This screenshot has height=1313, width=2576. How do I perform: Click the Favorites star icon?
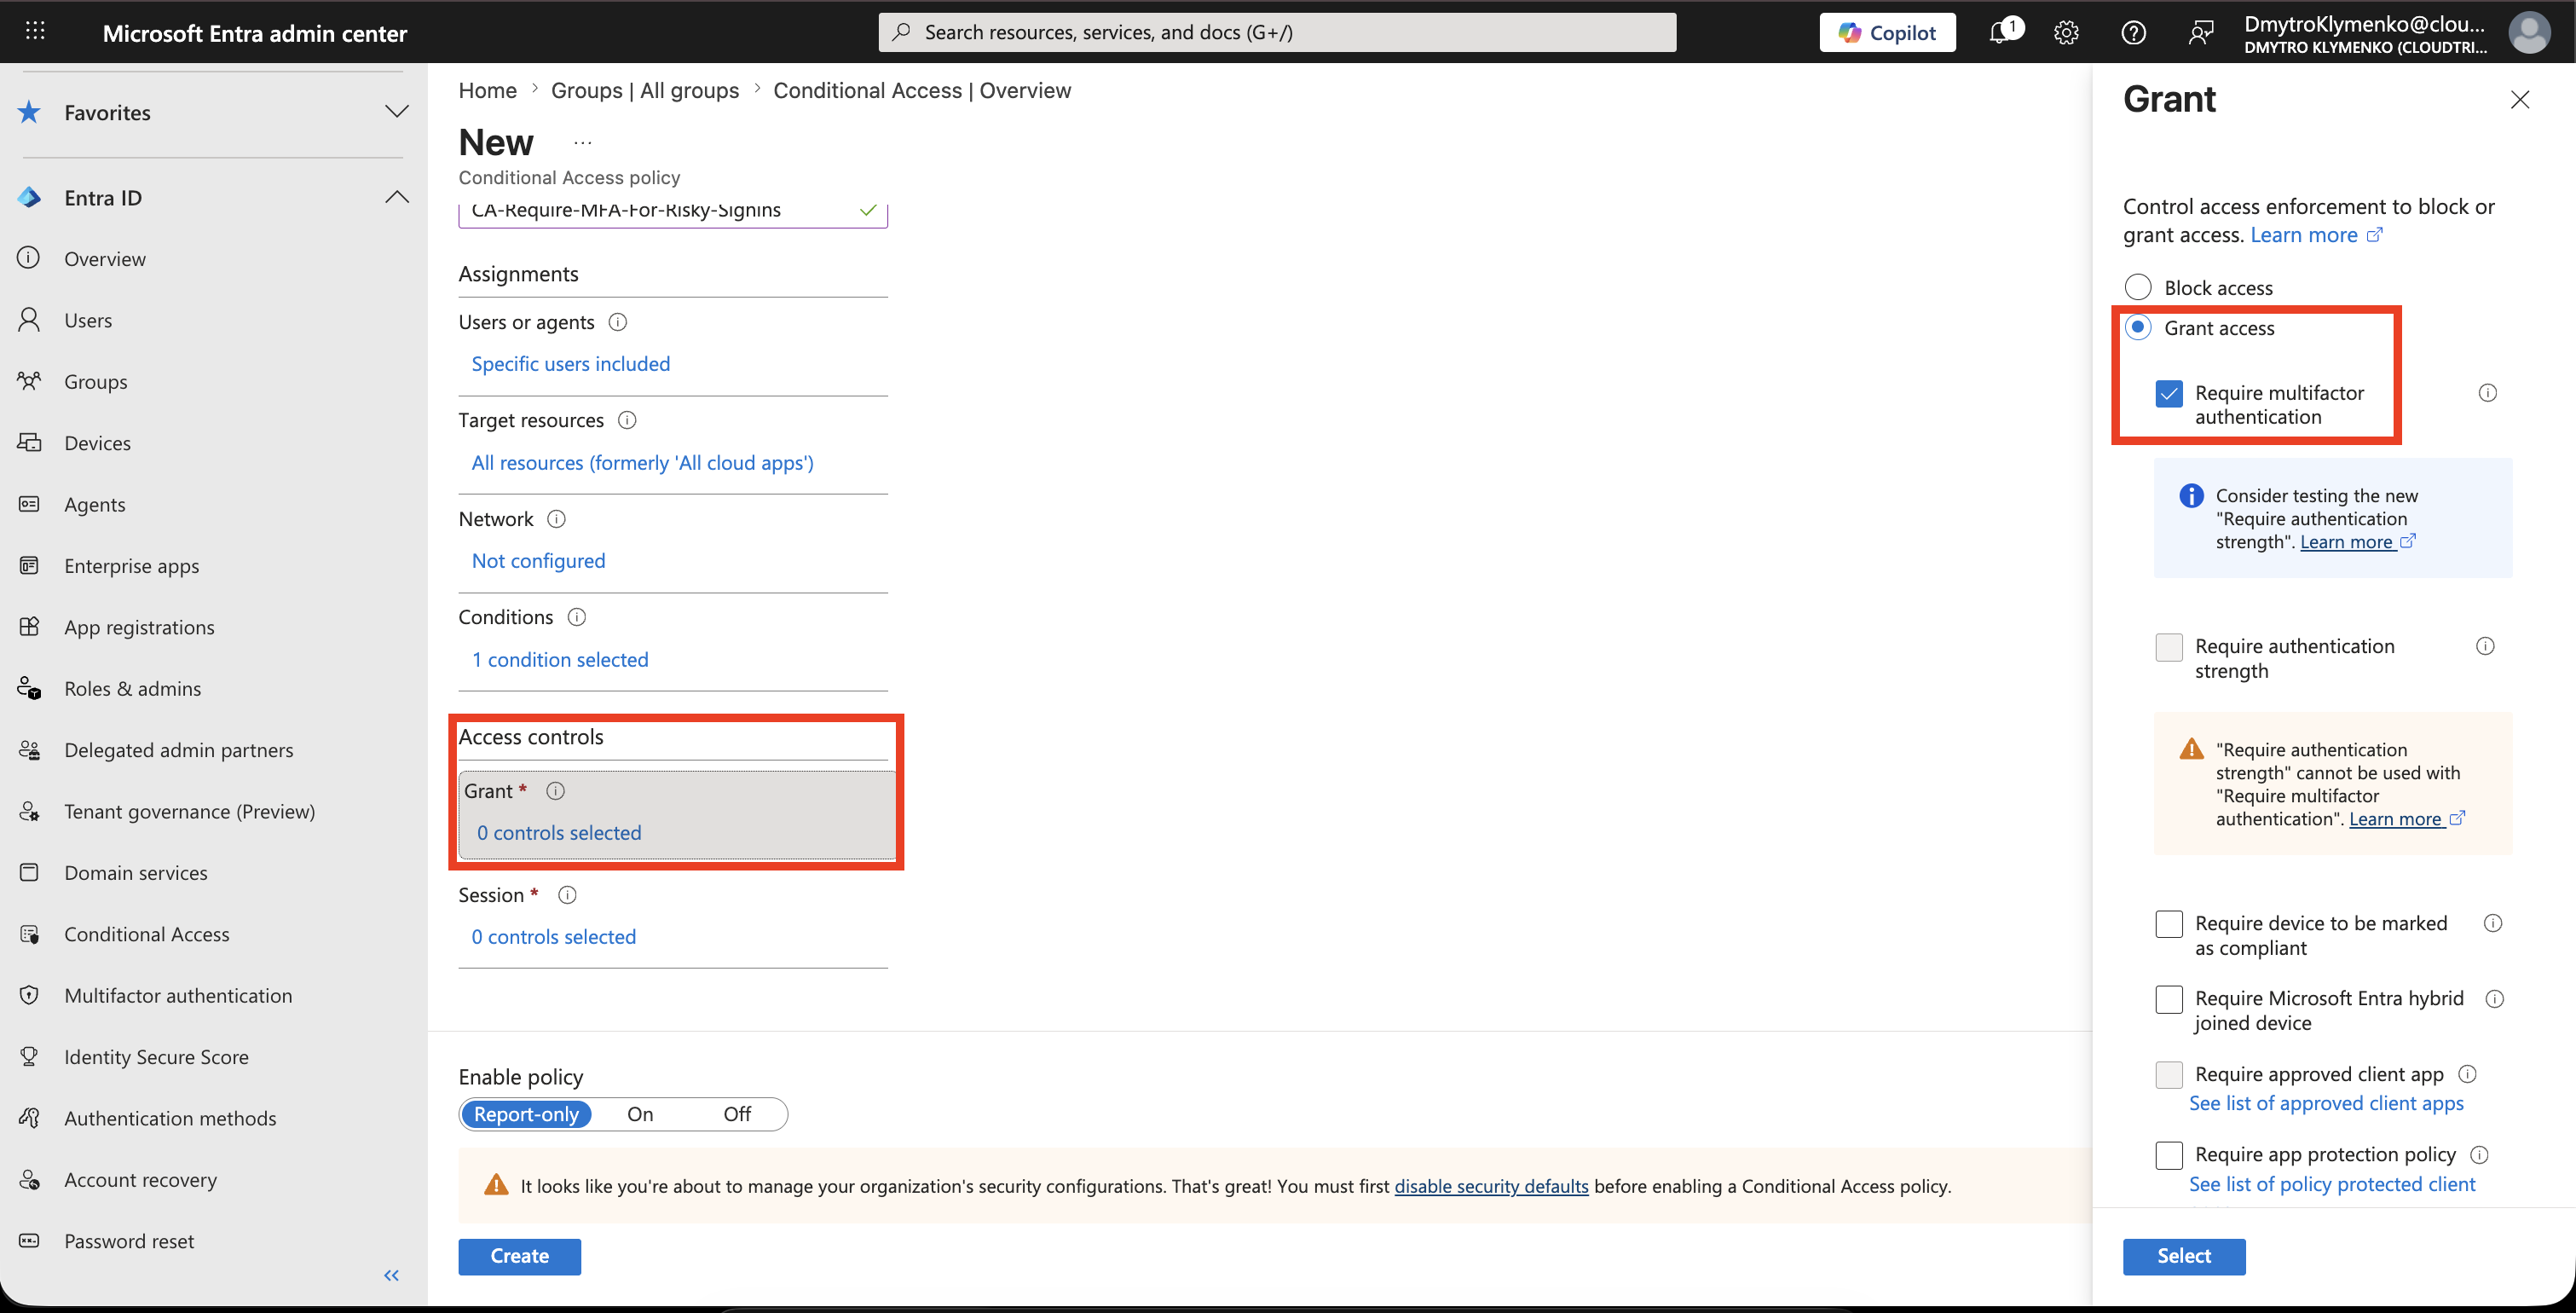29,112
